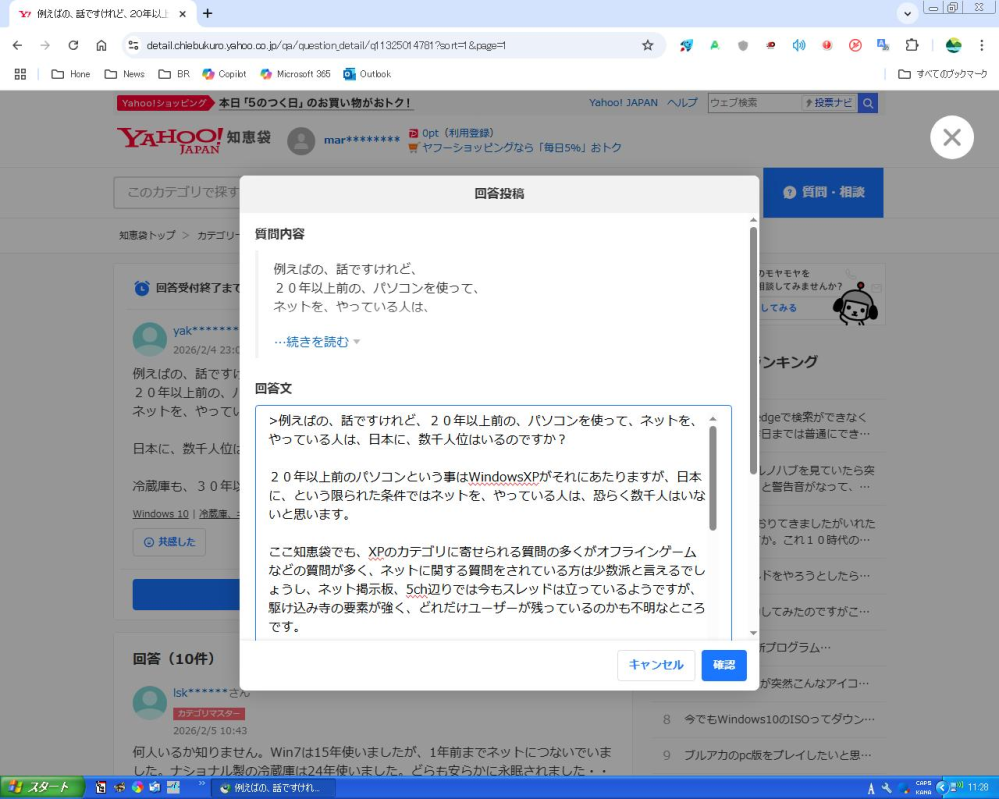999x799 pixels.
Task: Click the 共感した button
Action: click(169, 542)
